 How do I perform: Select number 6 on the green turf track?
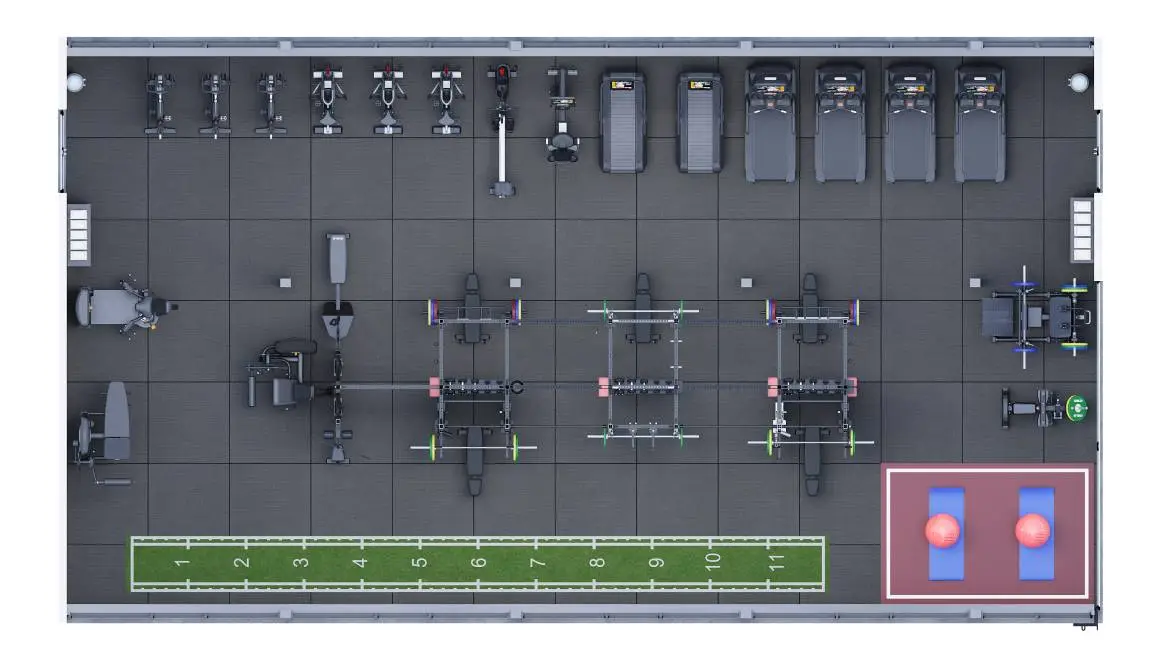[x=479, y=564]
